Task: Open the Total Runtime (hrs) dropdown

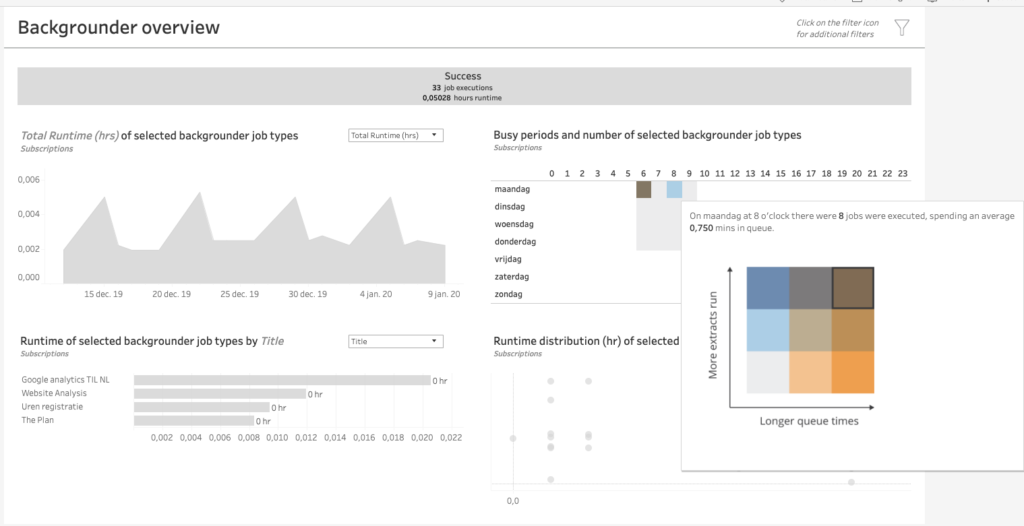Action: point(395,135)
